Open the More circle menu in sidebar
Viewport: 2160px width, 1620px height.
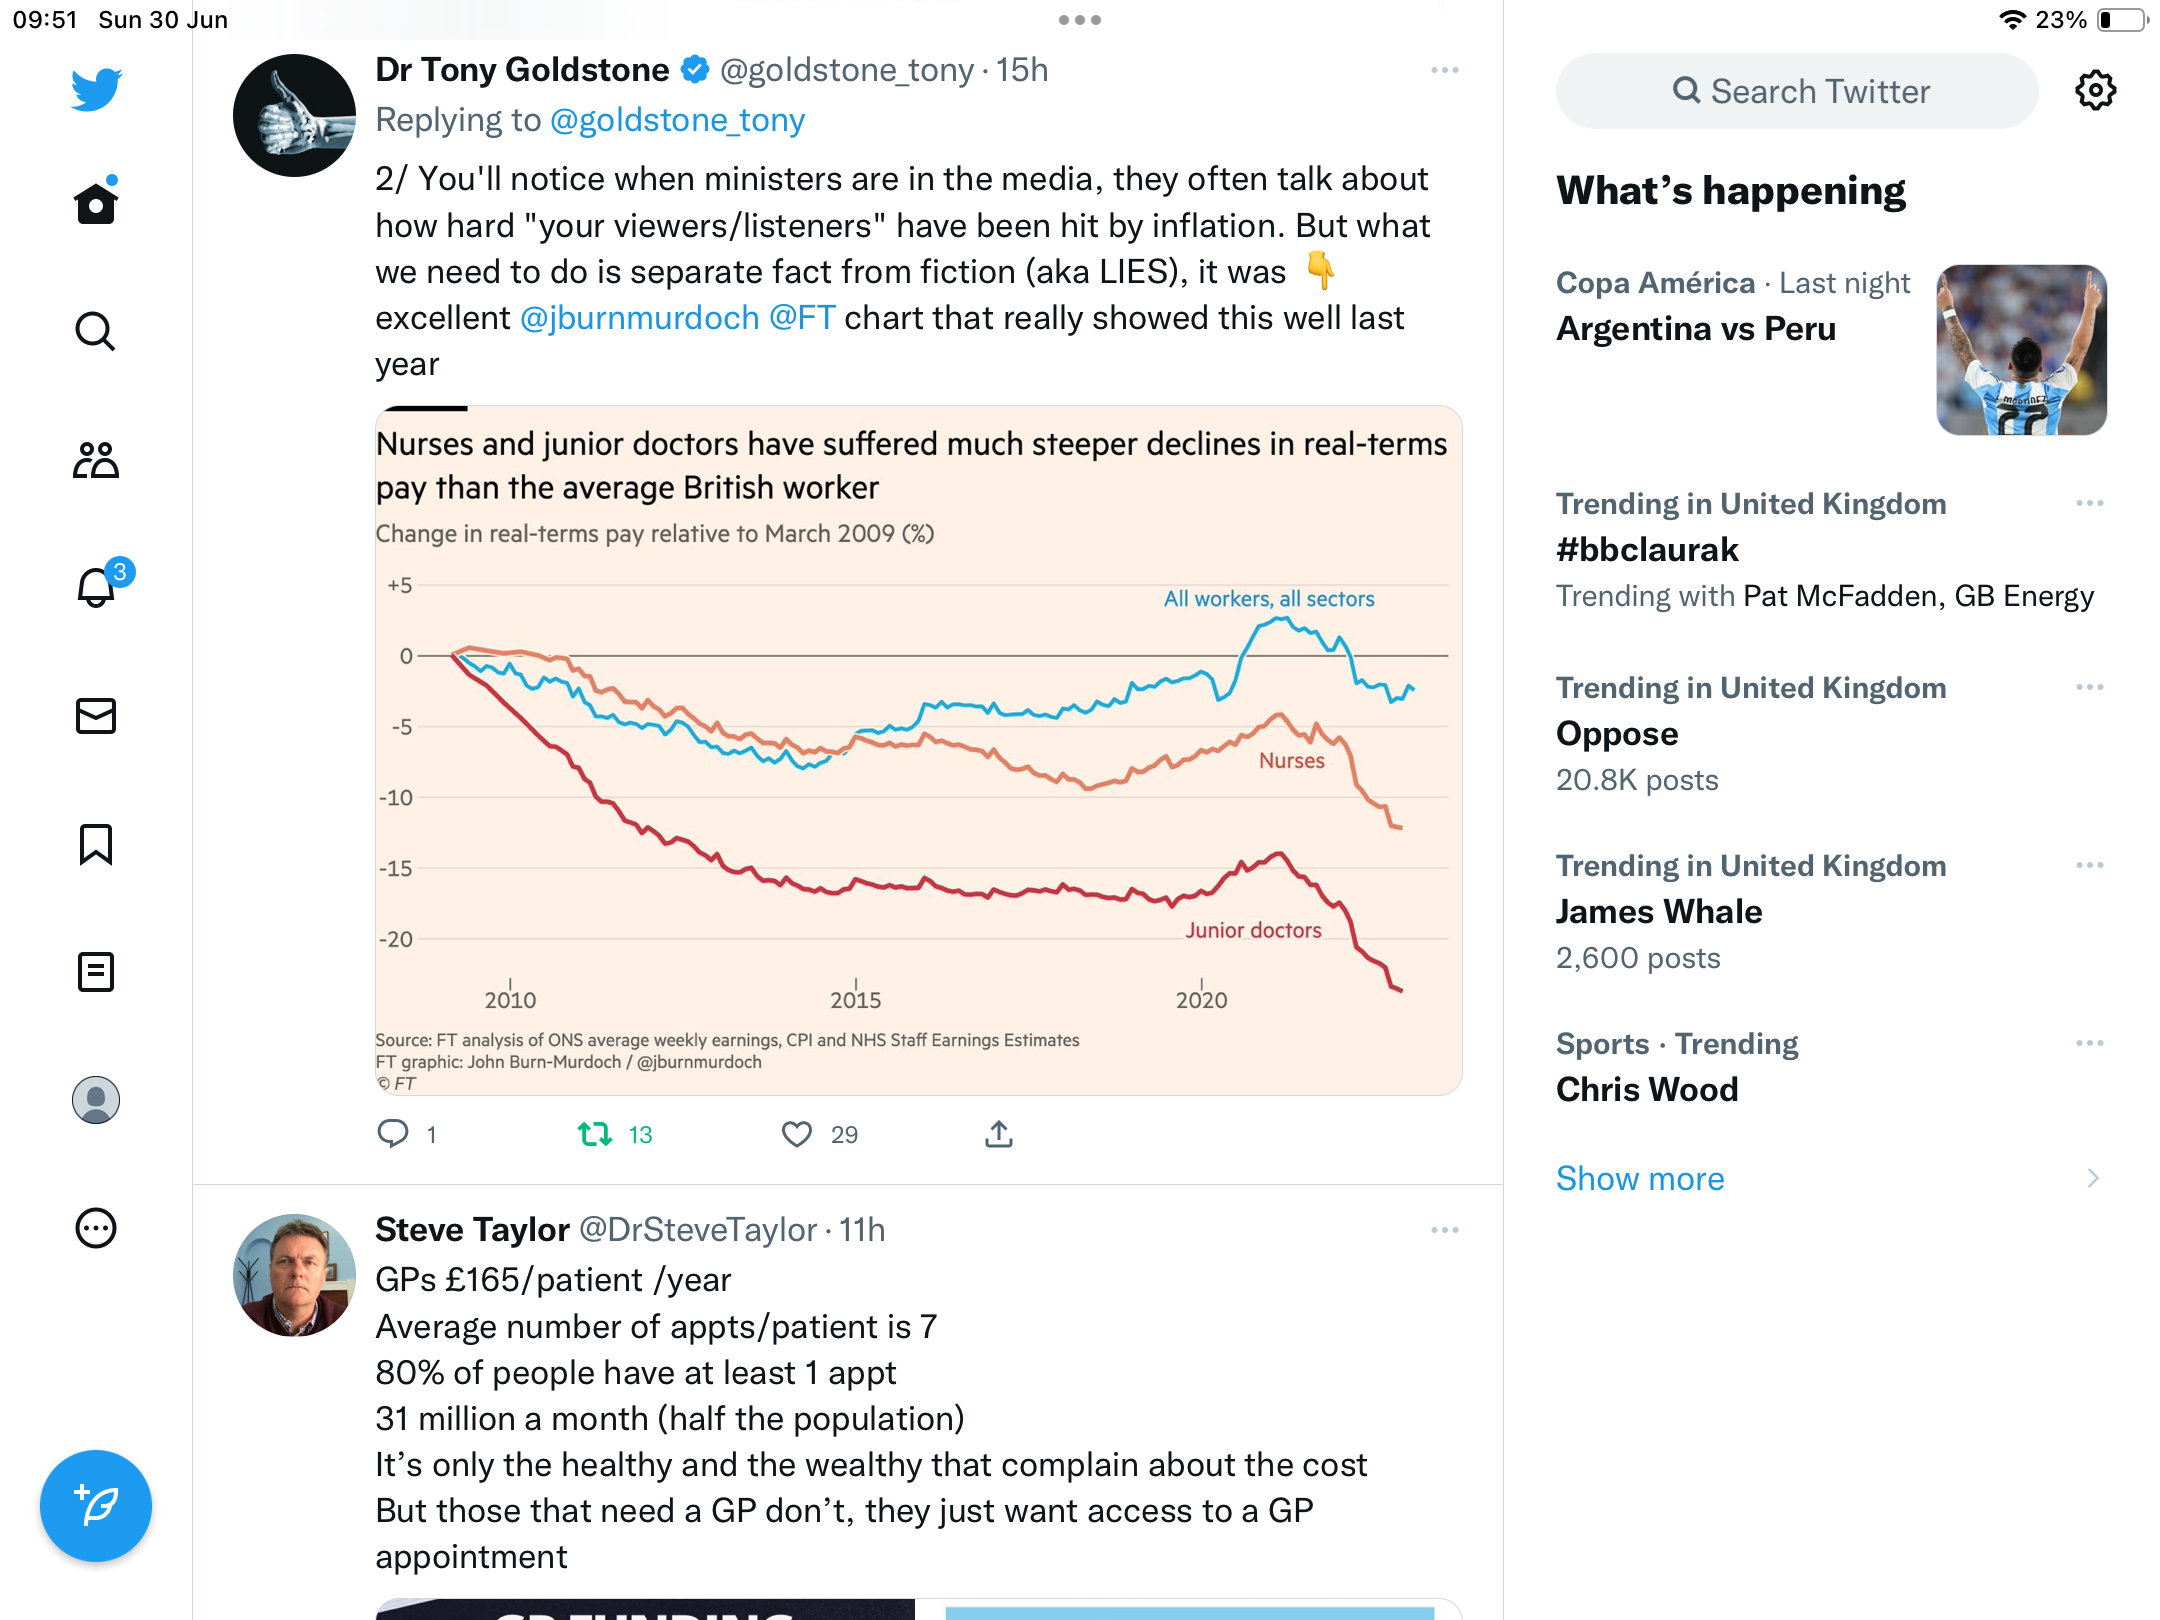tap(96, 1228)
